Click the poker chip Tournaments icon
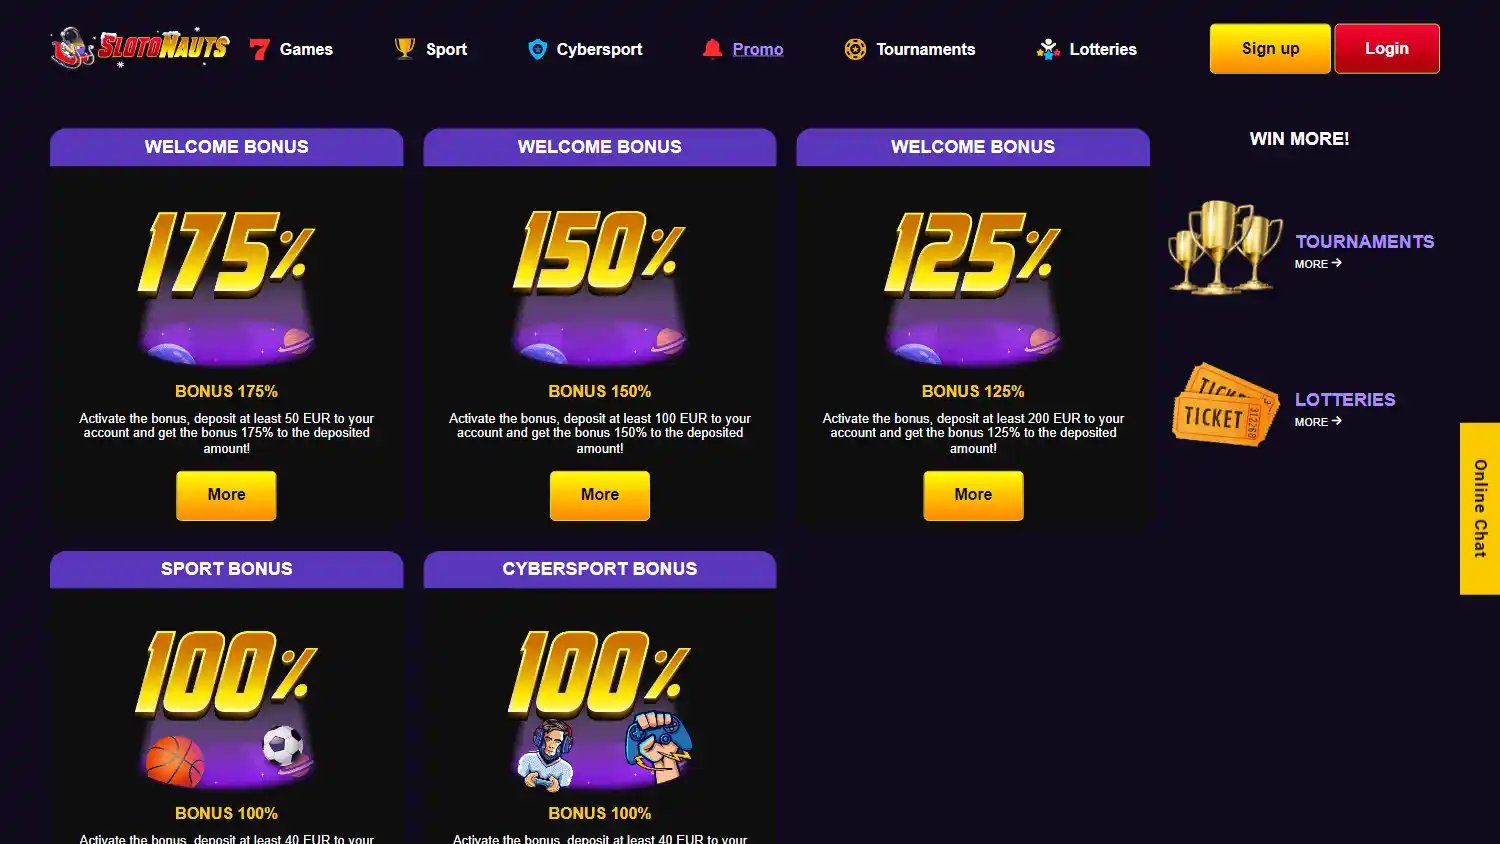 click(855, 49)
